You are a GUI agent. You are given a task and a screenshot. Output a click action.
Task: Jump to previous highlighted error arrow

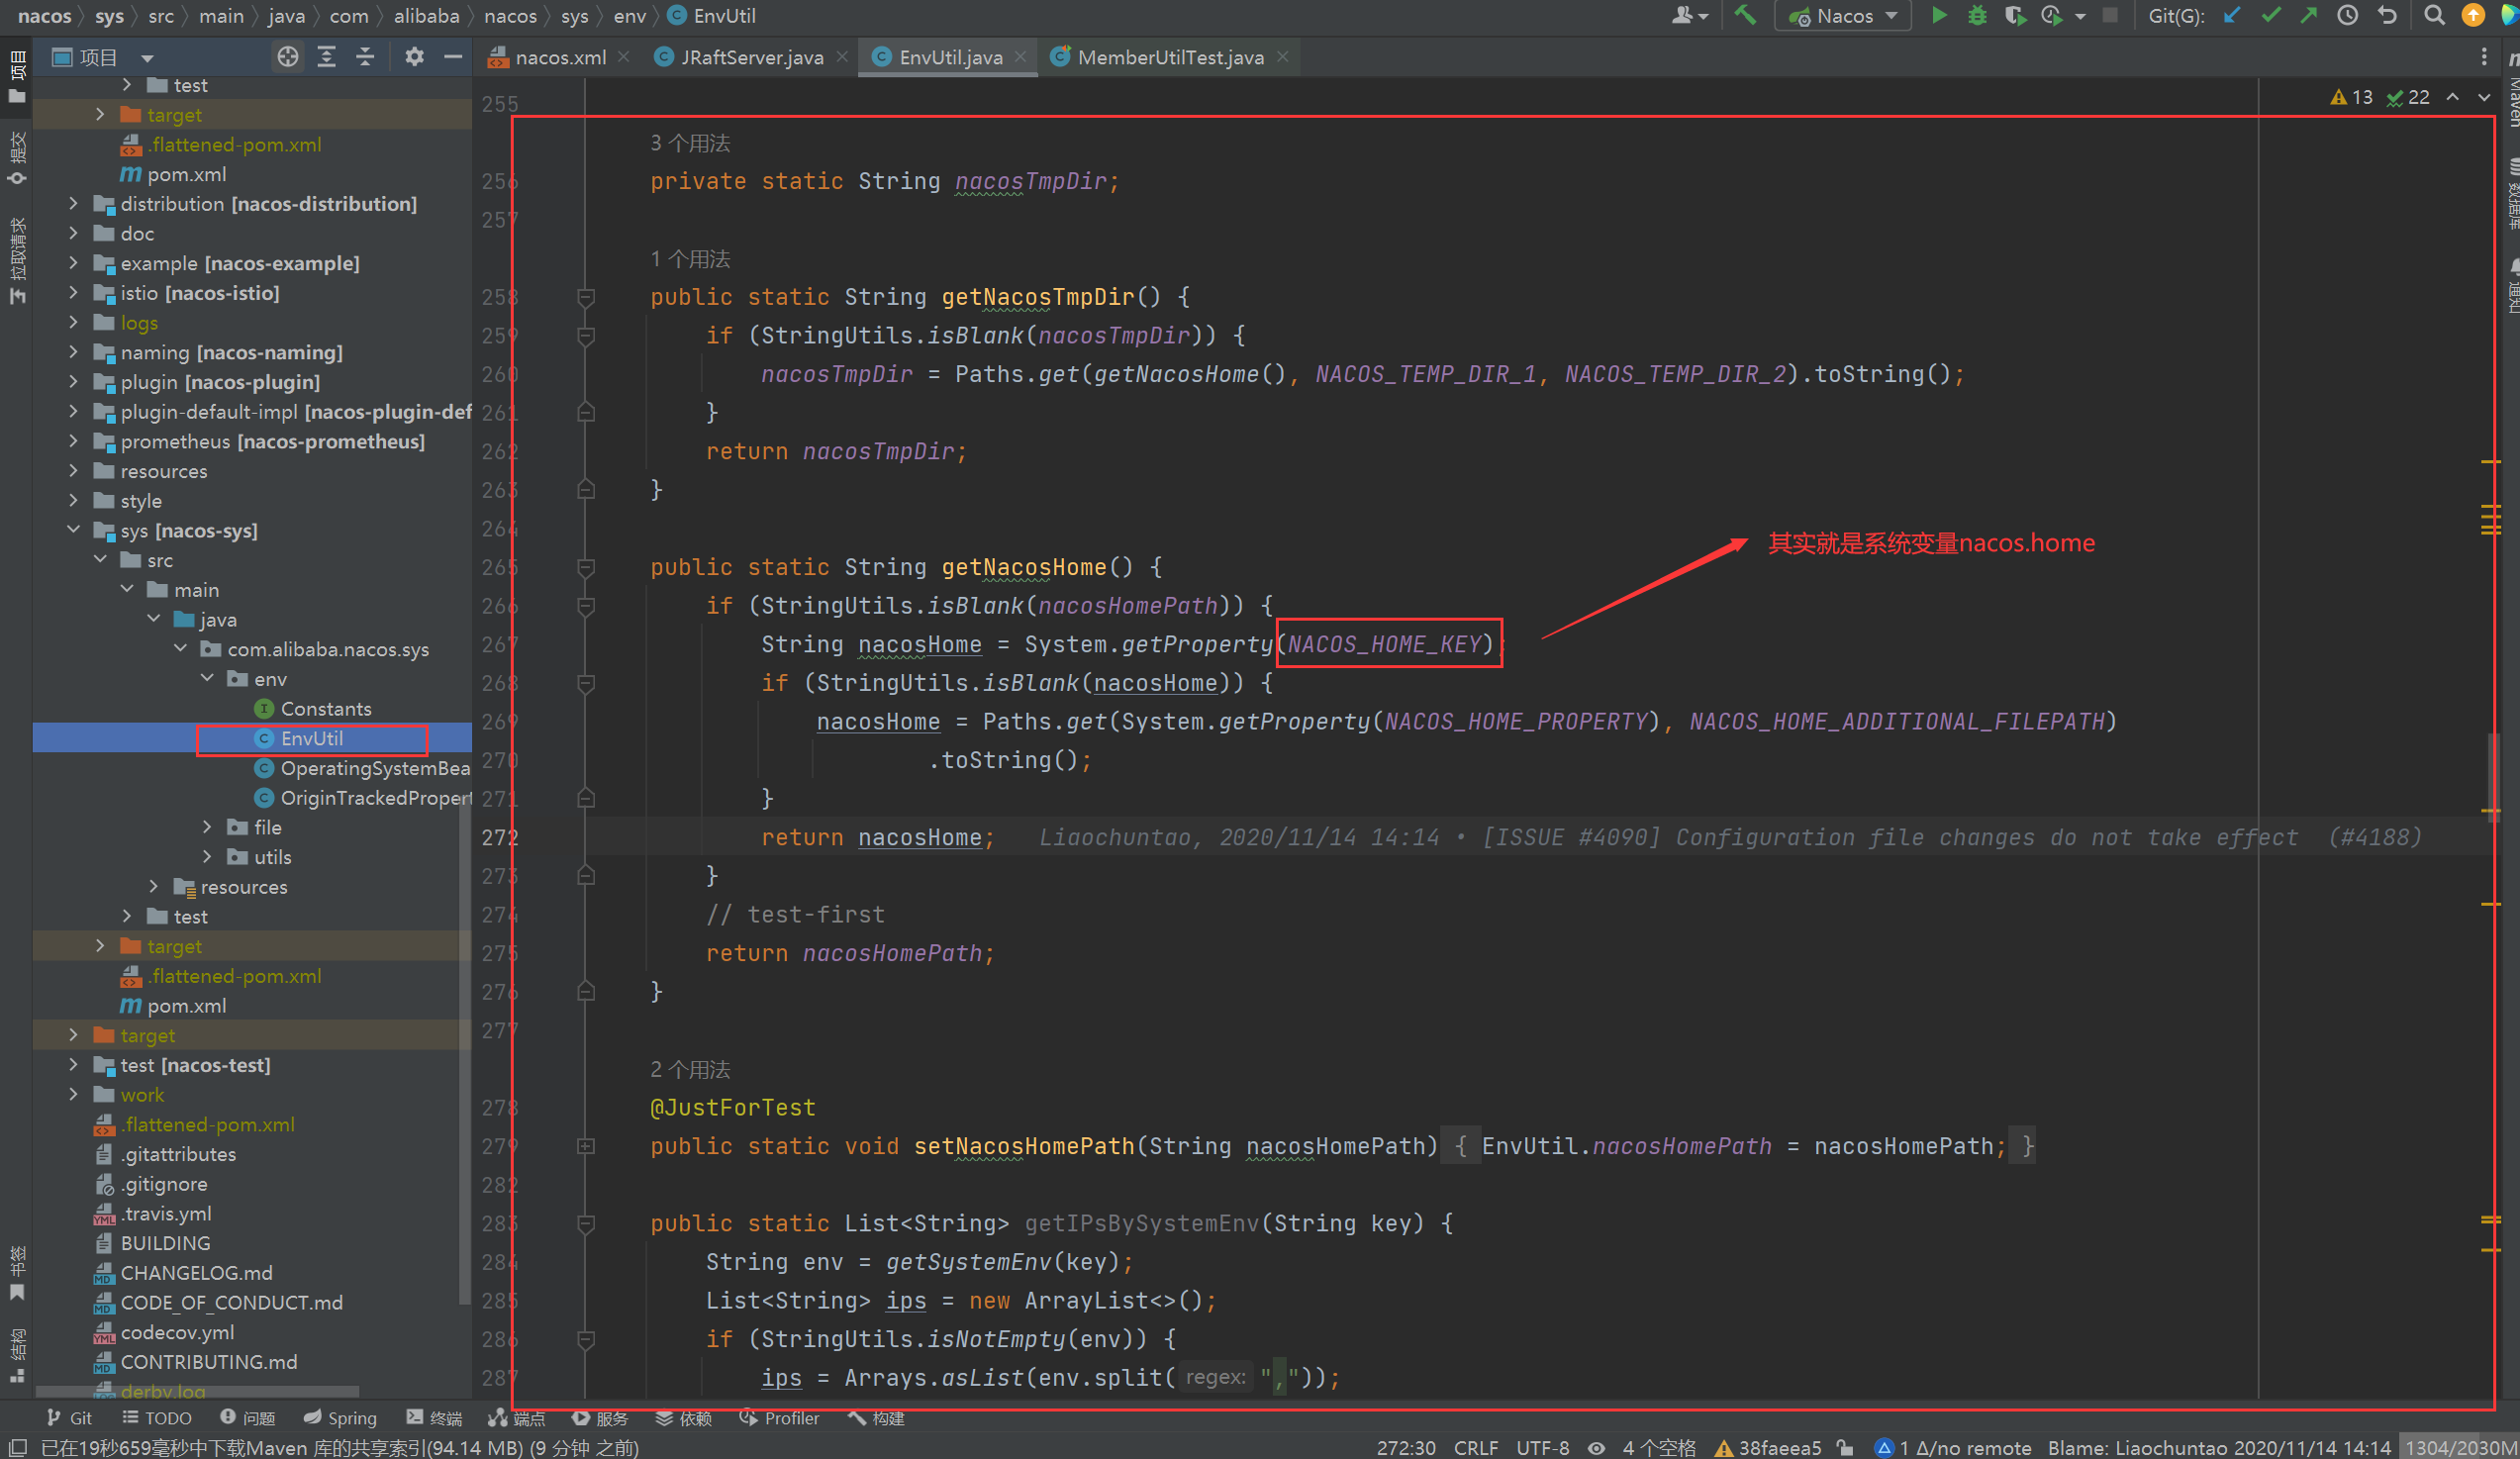(x=2453, y=97)
